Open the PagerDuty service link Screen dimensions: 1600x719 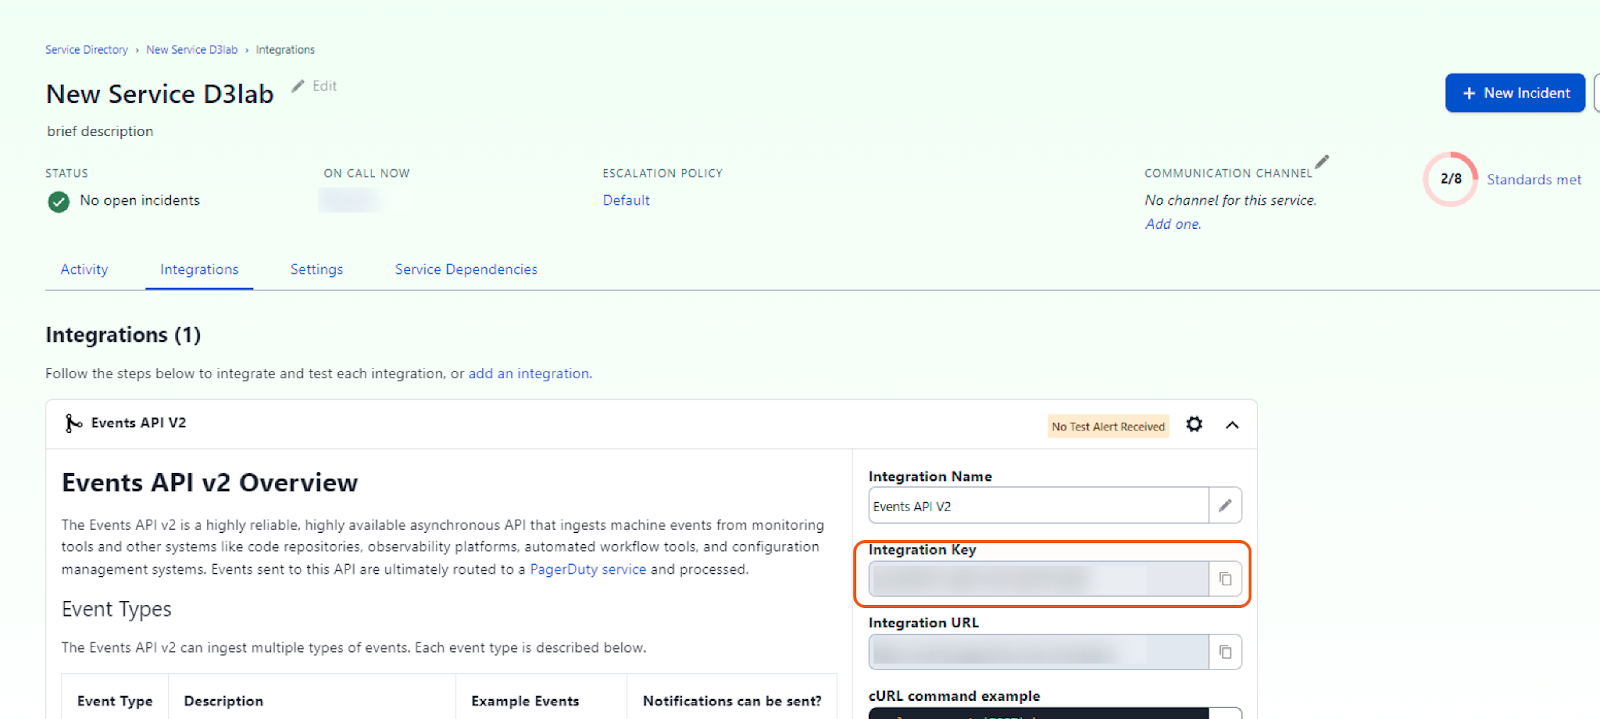[588, 570]
